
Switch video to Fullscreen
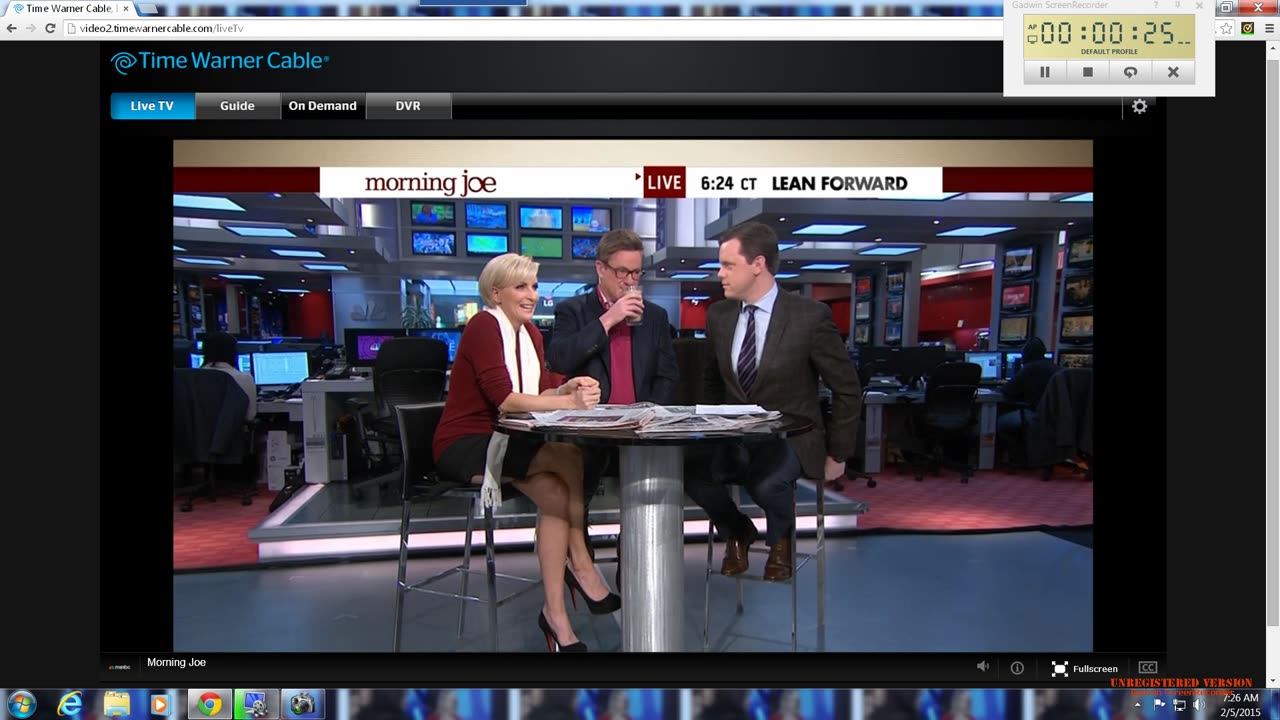pos(1085,668)
